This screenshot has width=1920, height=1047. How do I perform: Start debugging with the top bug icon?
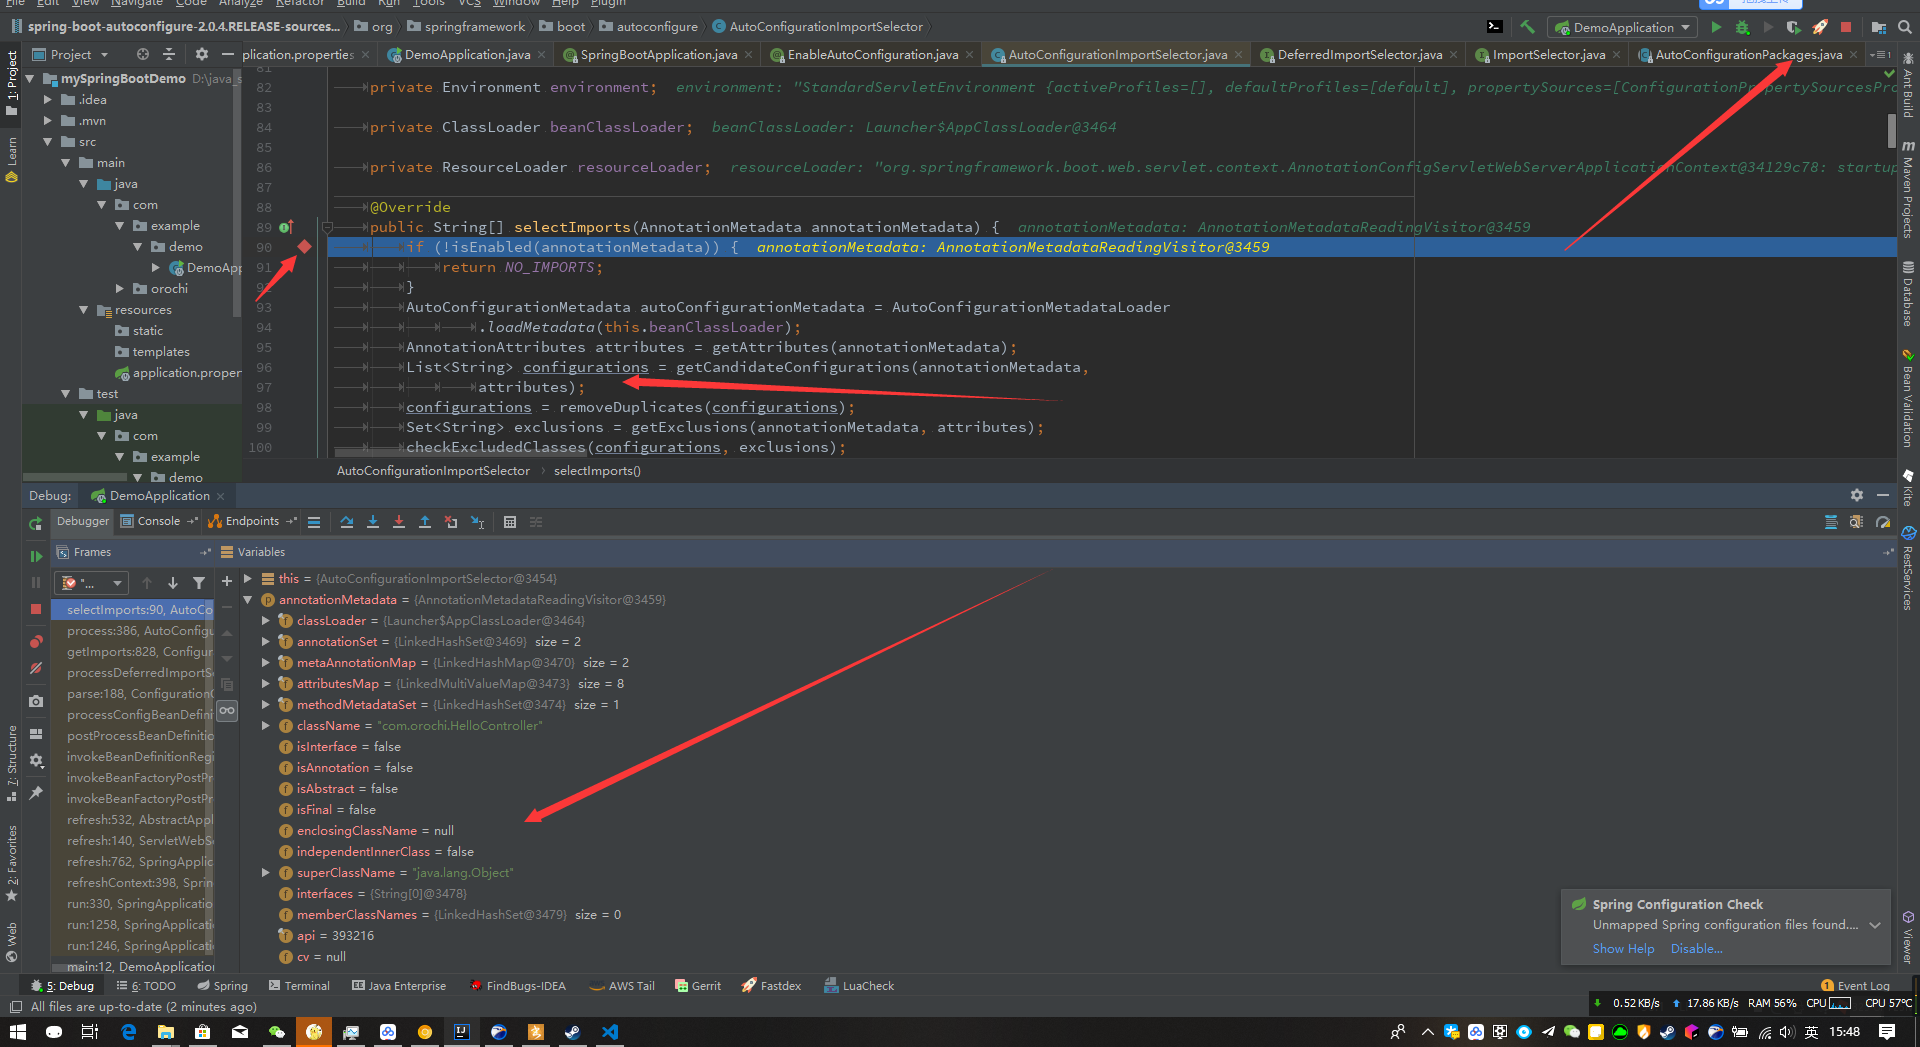tap(1742, 27)
